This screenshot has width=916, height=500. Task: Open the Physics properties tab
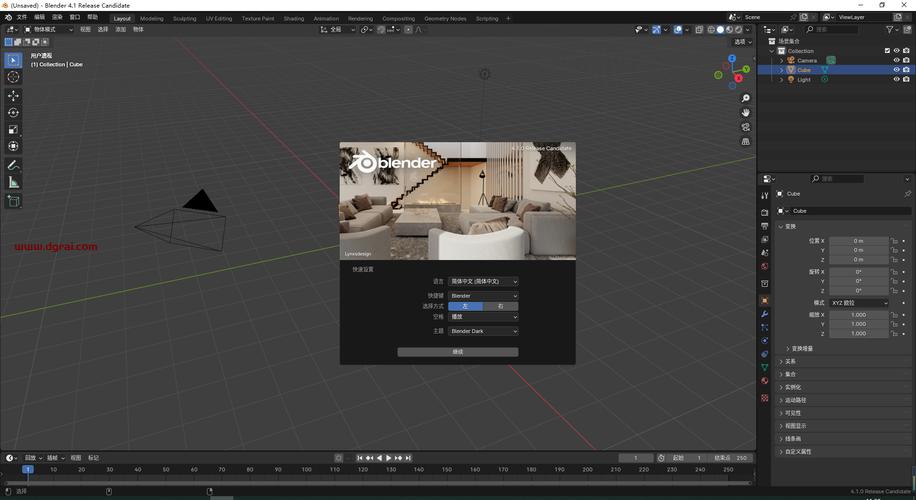pos(765,341)
